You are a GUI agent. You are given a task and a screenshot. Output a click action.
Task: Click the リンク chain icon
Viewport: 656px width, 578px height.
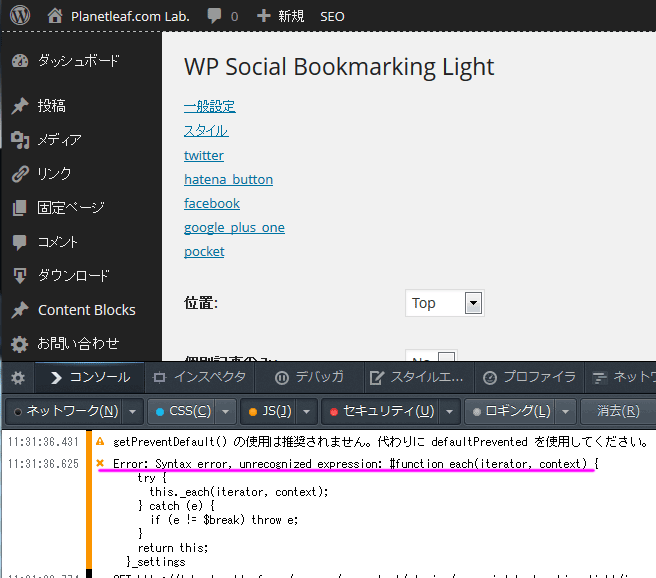click(20, 174)
